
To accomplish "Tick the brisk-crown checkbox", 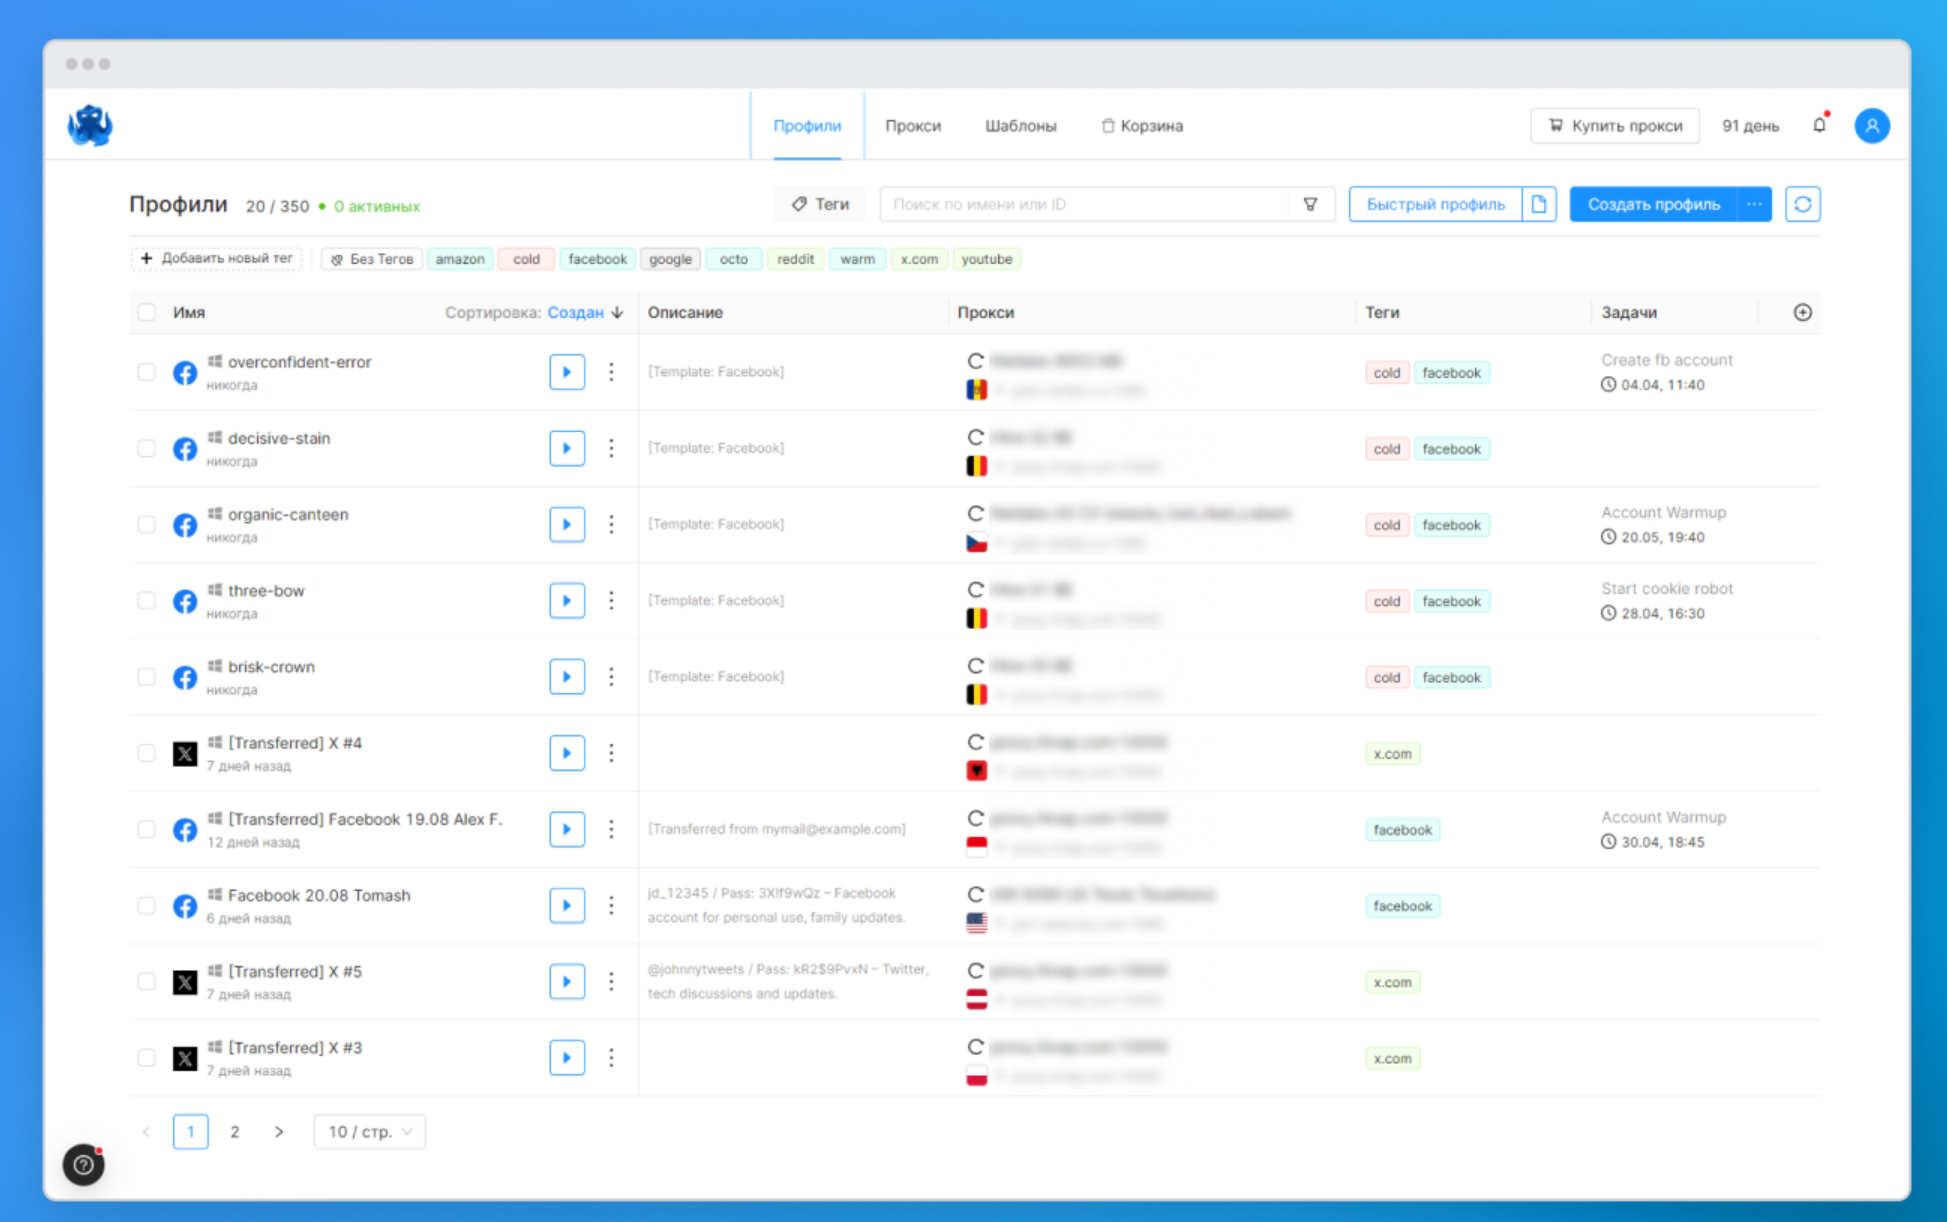I will tap(147, 677).
